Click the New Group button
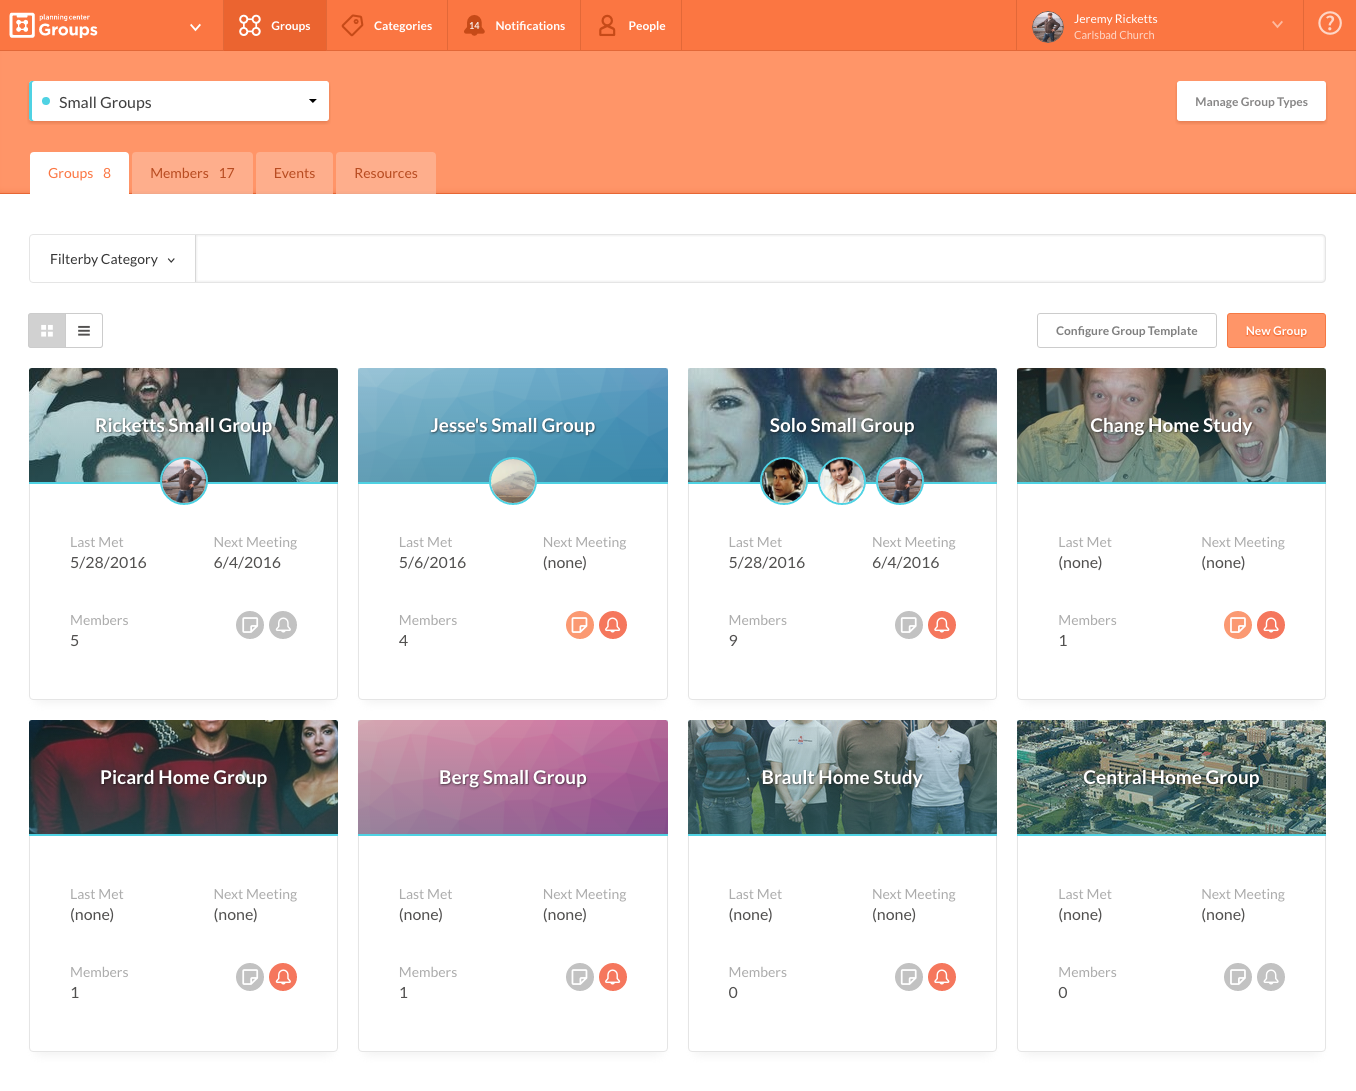 pyautogui.click(x=1276, y=330)
